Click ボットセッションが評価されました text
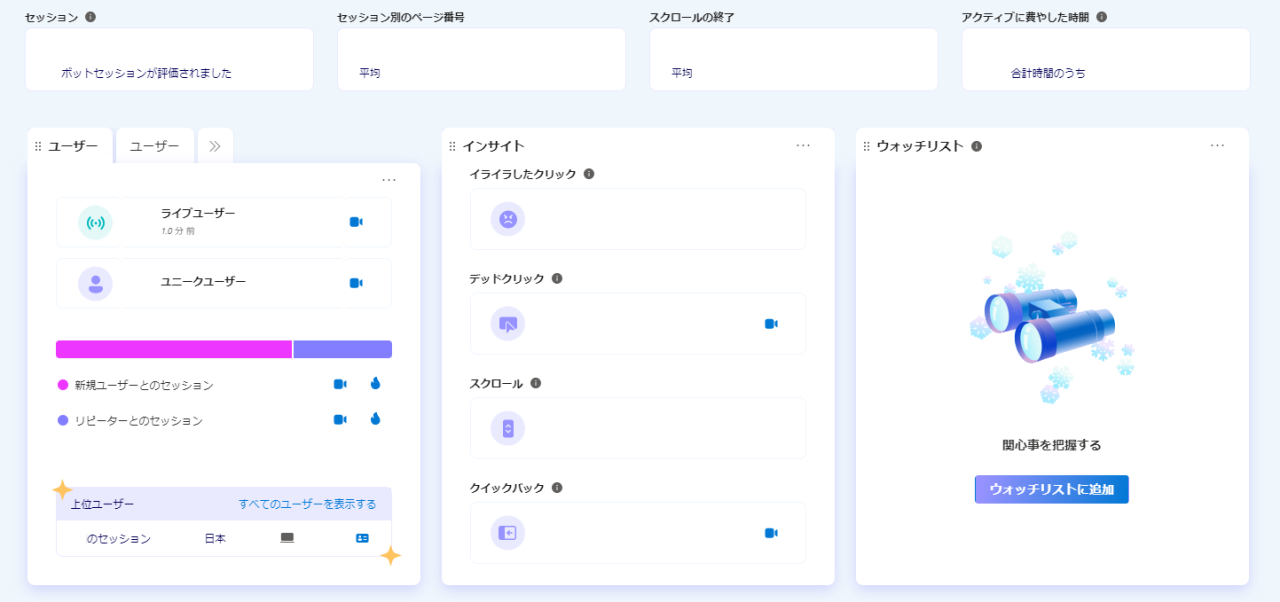The width and height of the screenshot is (1280, 602). tap(146, 73)
